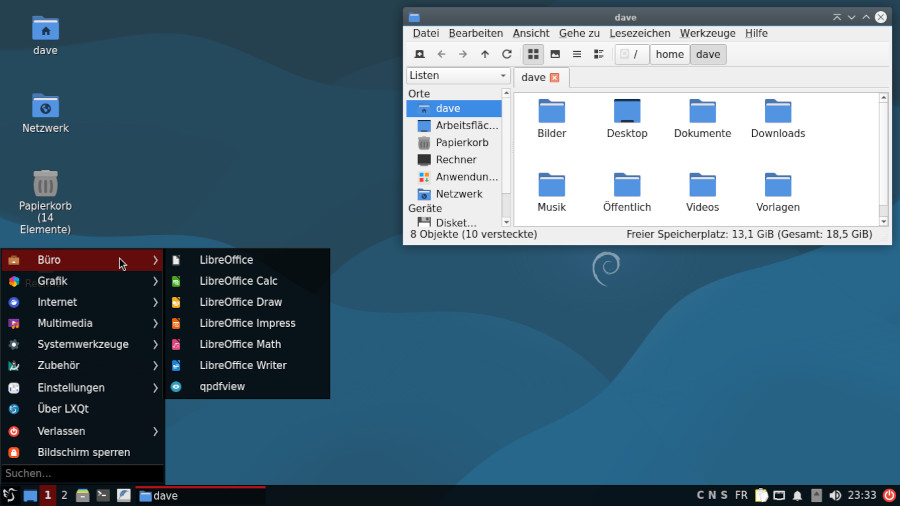Switch to detailed list view mode
Image resolution: width=900 pixels, height=506 pixels.
pyautogui.click(x=599, y=55)
